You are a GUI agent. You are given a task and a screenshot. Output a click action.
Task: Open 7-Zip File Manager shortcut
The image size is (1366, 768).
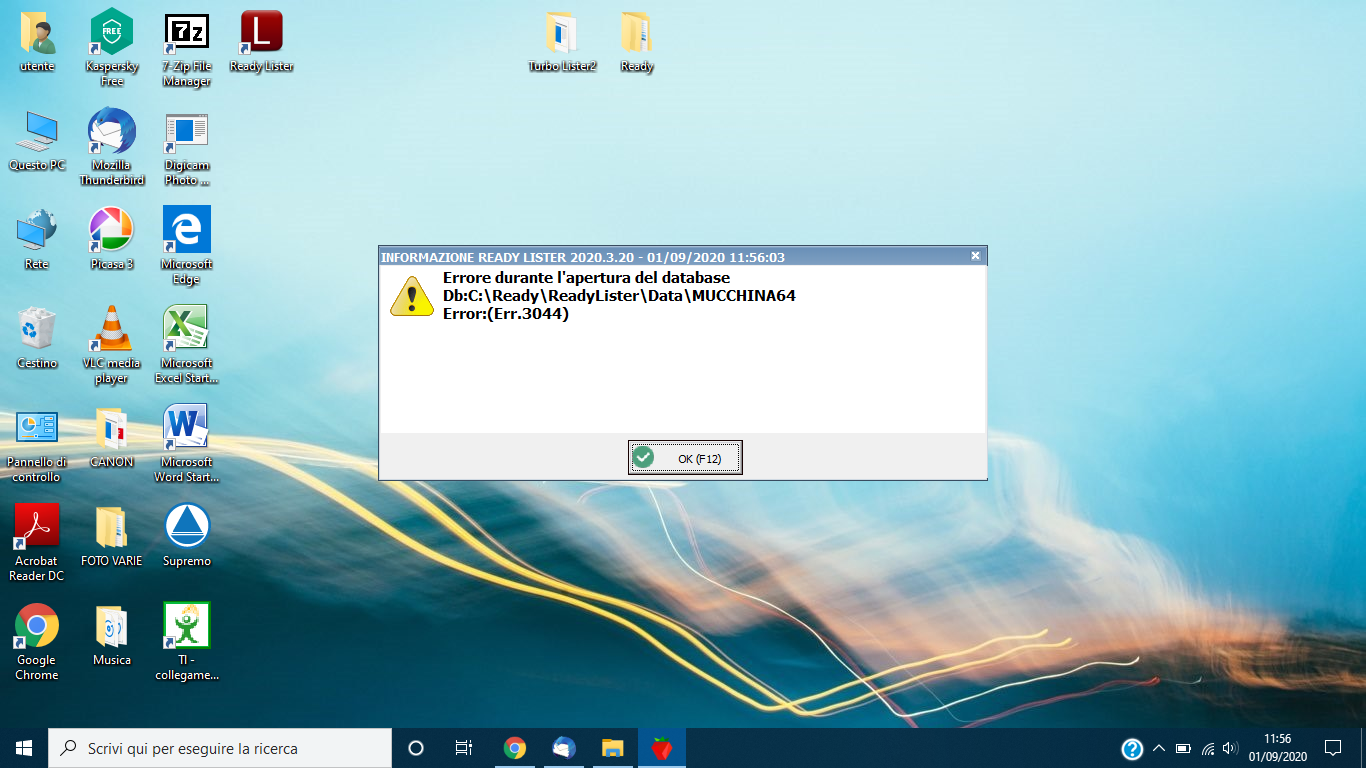(x=187, y=48)
